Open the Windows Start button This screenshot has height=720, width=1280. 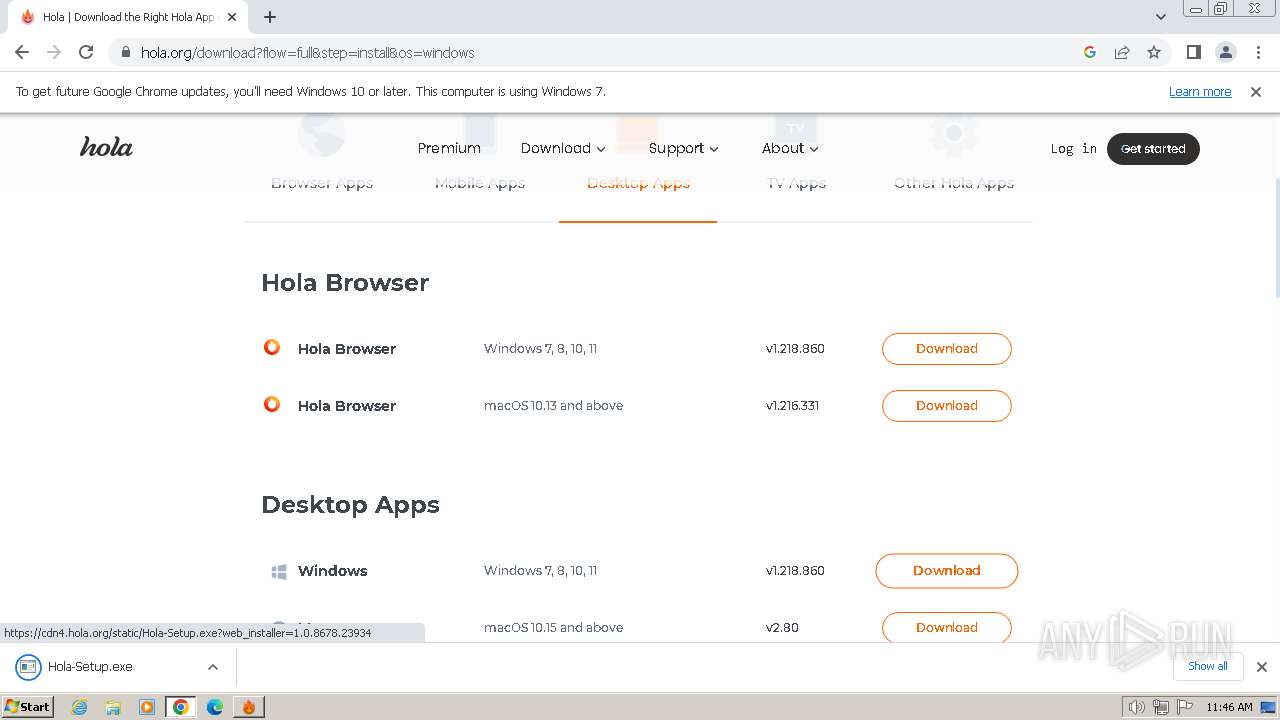28,707
